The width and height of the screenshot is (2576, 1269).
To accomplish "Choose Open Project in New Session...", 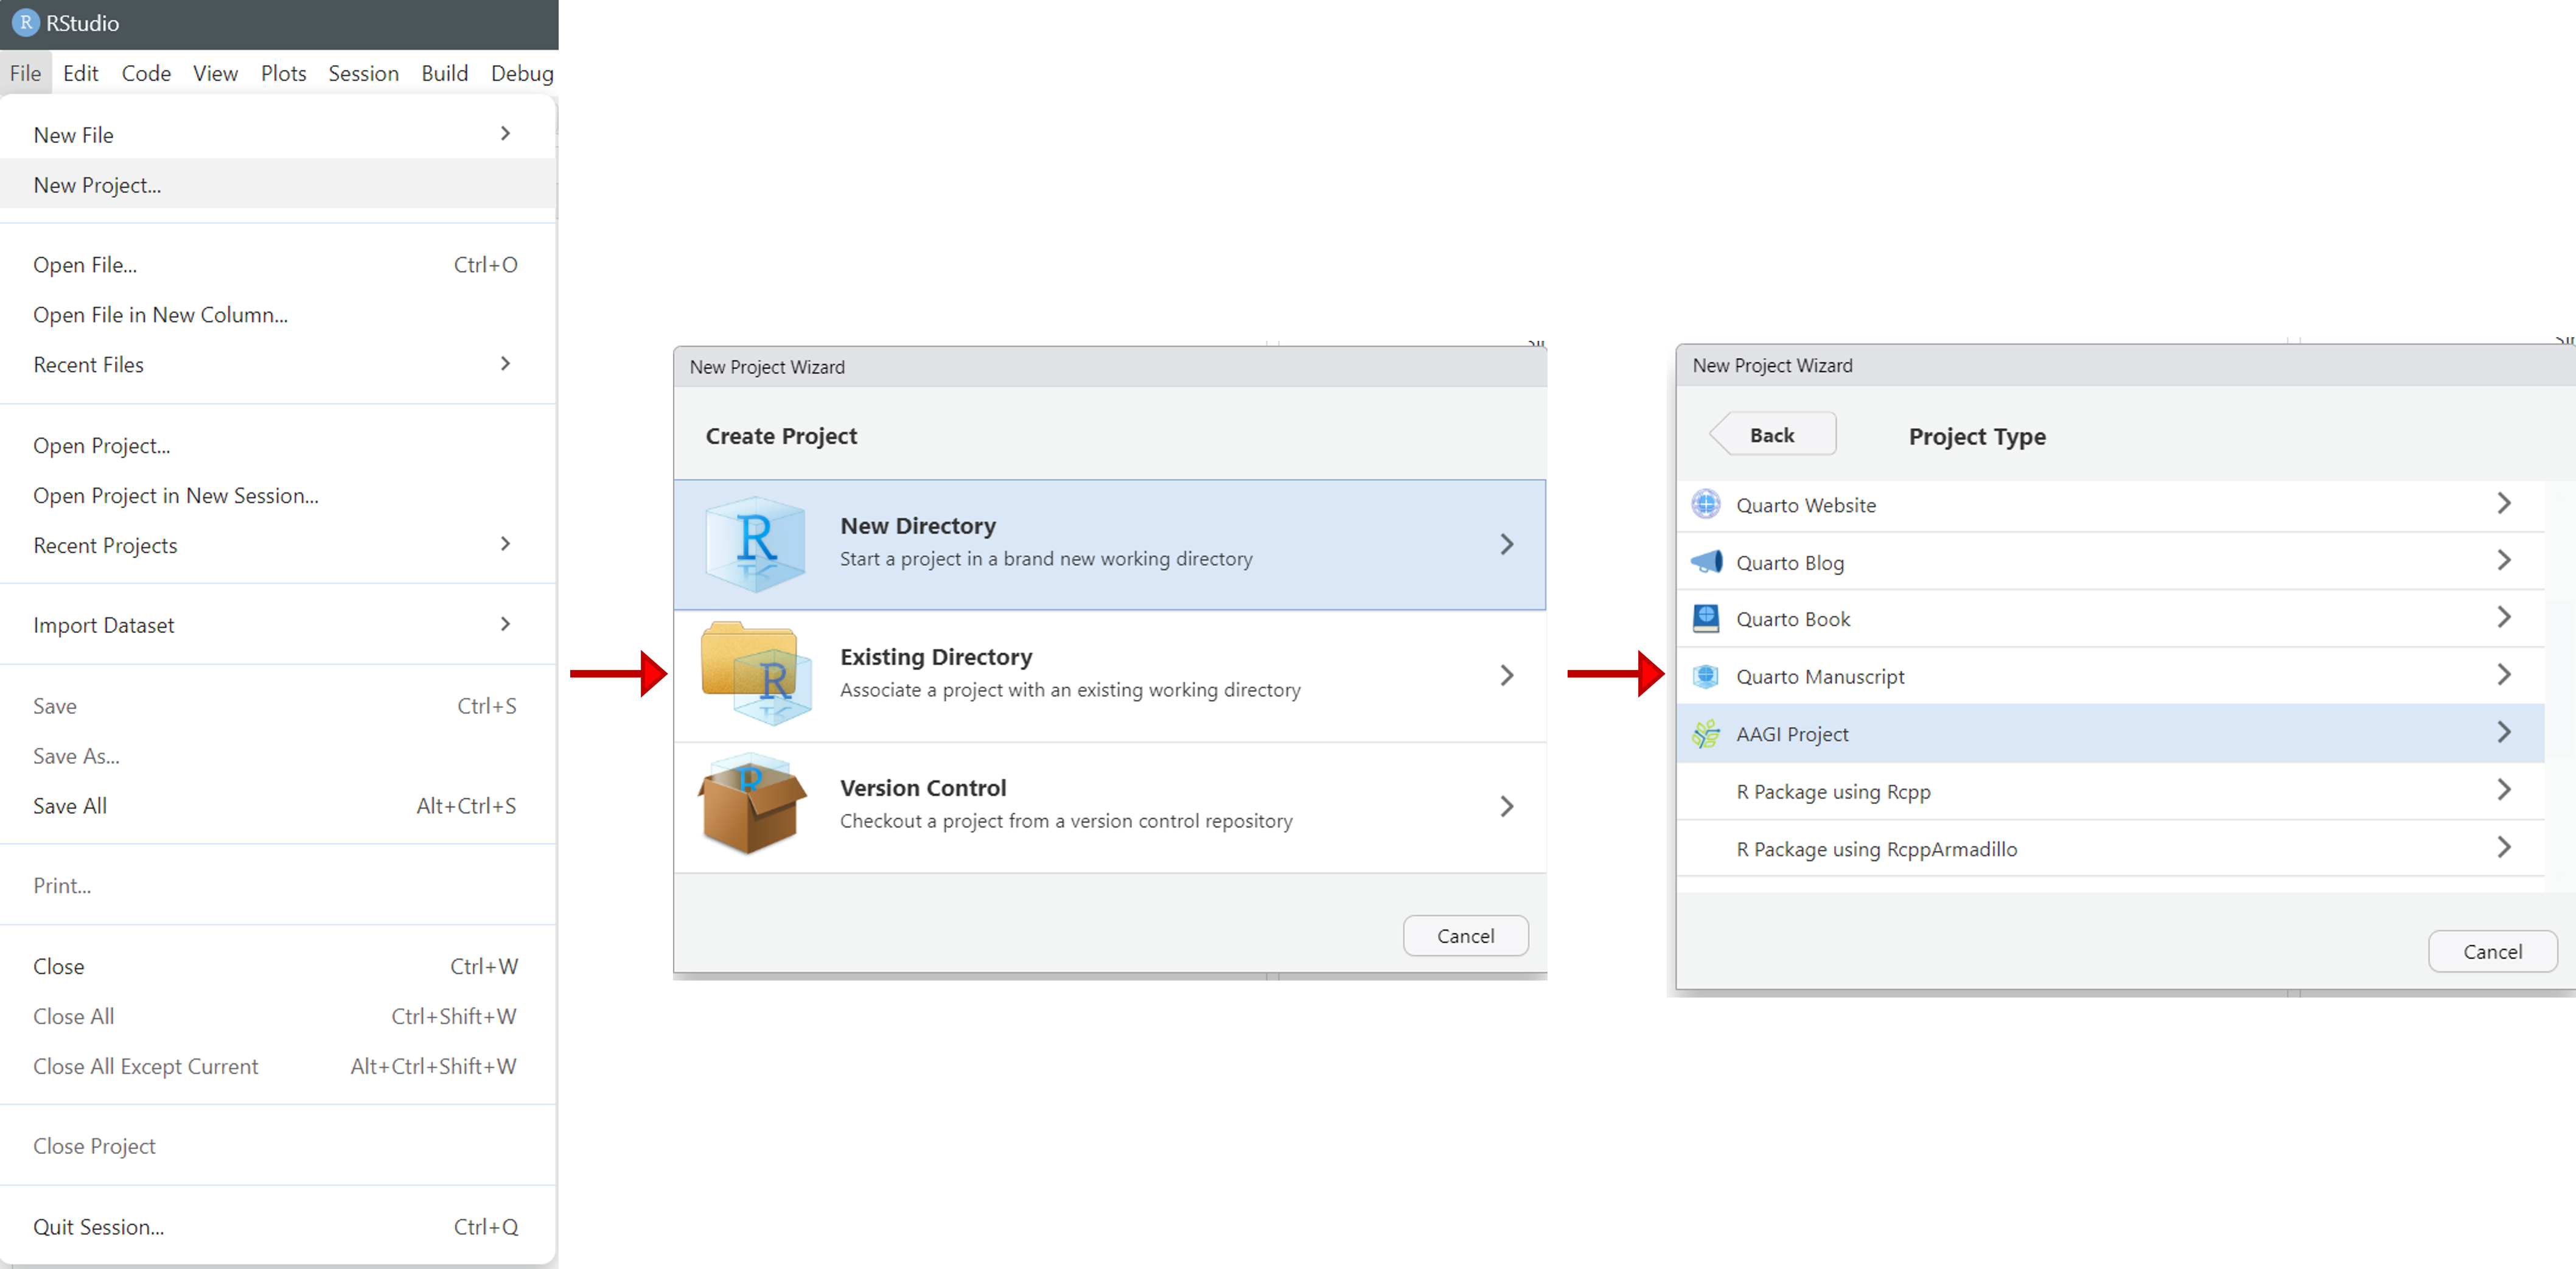I will (x=175, y=495).
